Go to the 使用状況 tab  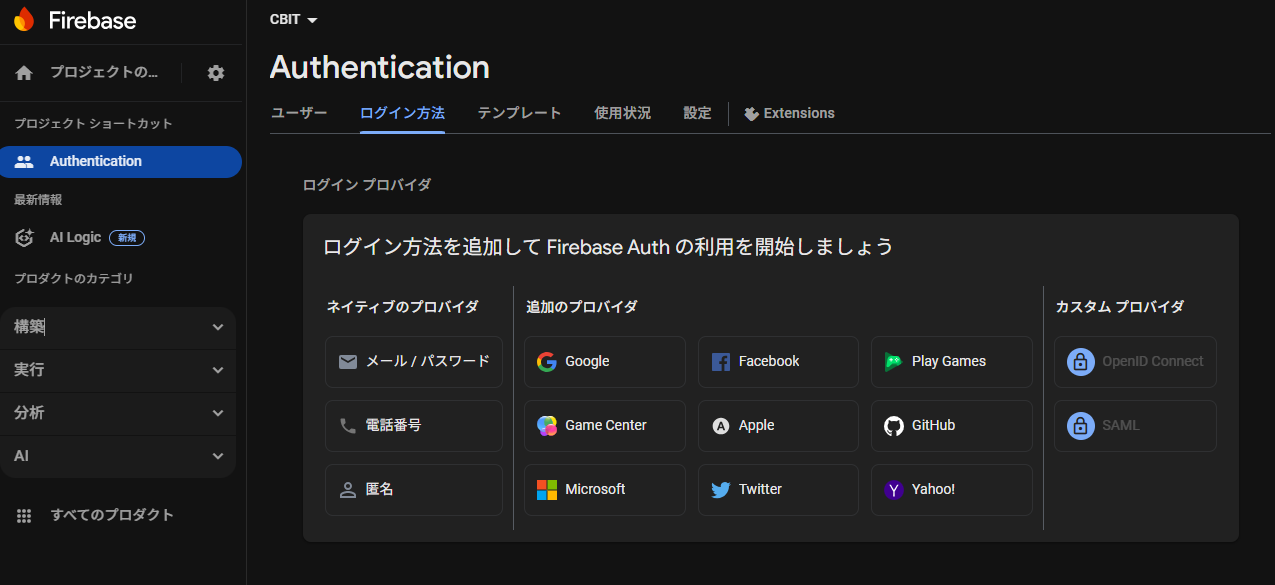coord(622,114)
